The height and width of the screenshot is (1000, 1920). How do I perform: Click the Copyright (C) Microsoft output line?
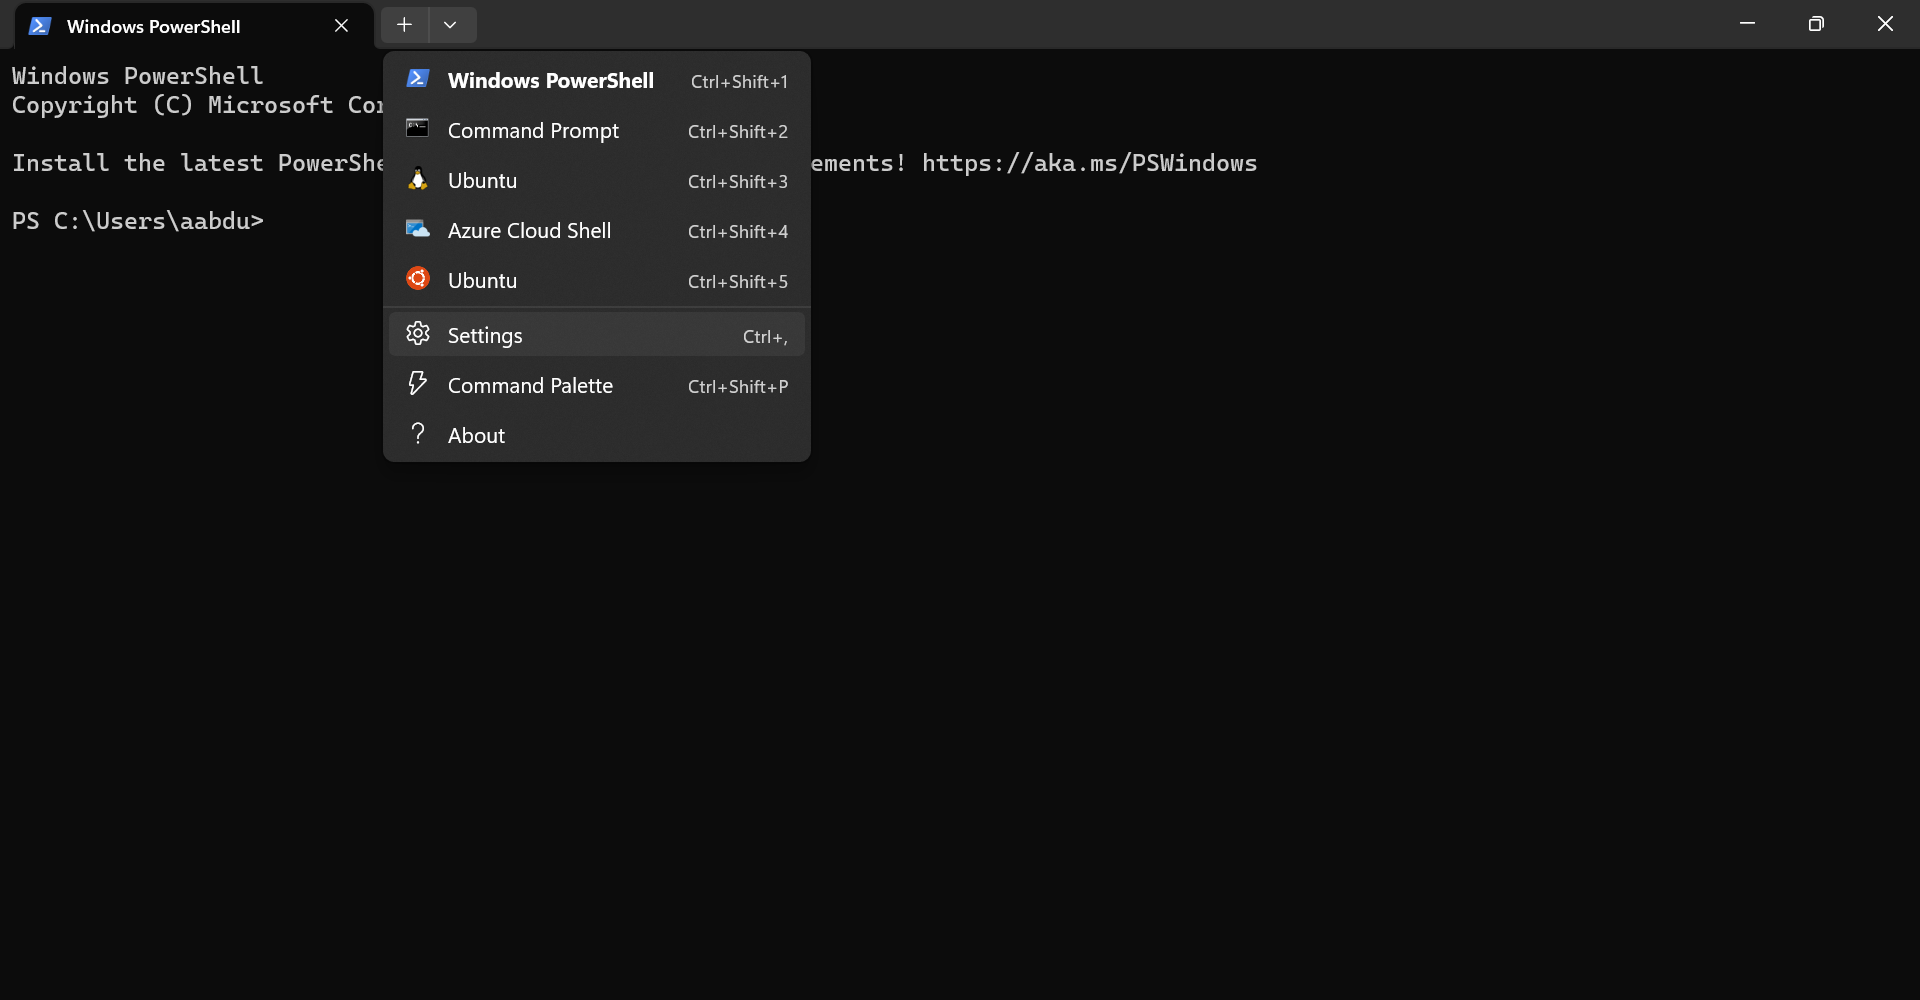pos(197,105)
